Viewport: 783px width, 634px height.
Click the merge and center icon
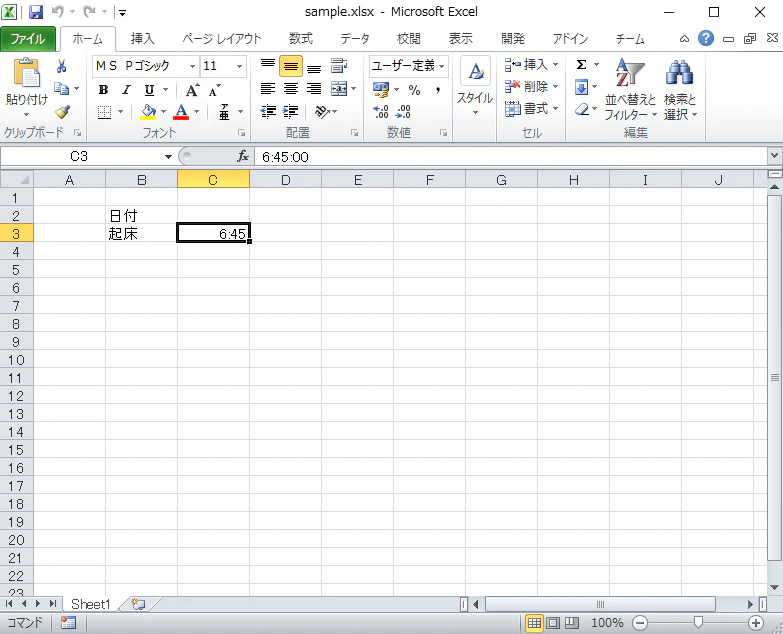click(339, 89)
